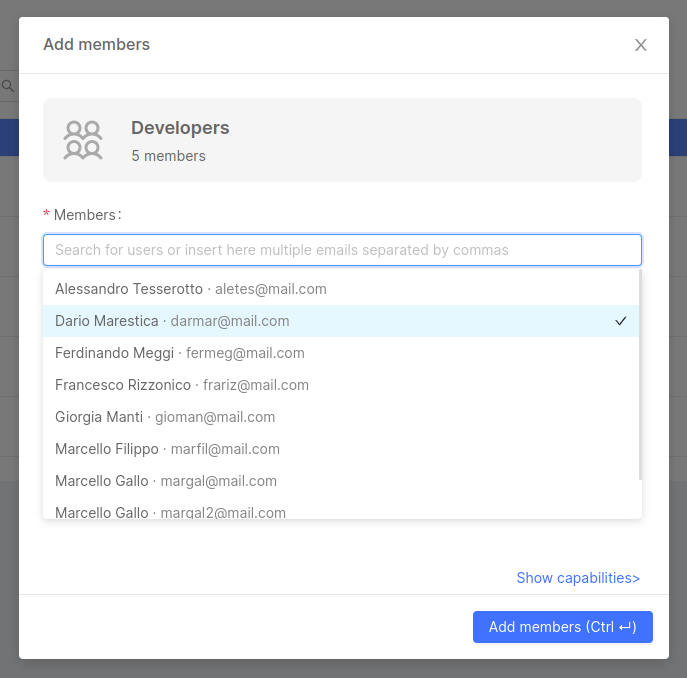
Task: Close the Add members dialog
Action: coord(641,45)
